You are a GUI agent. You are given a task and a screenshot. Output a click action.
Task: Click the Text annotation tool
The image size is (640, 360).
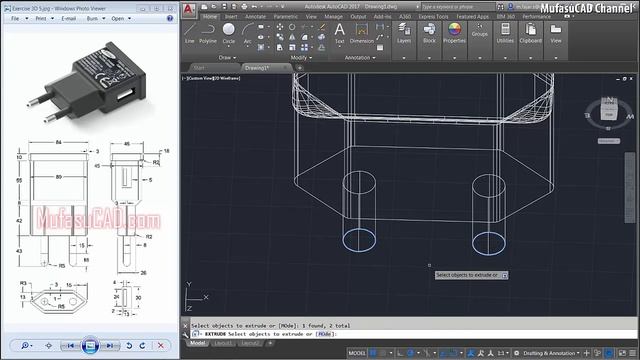(x=340, y=33)
